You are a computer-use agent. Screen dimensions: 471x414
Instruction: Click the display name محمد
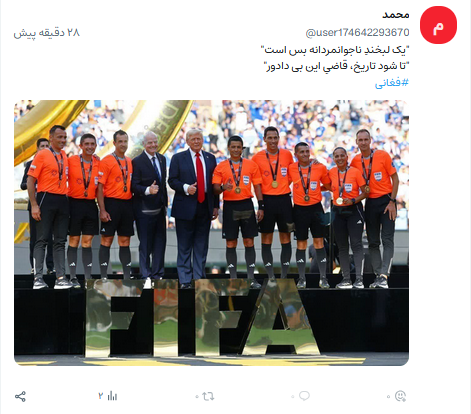coord(396,15)
